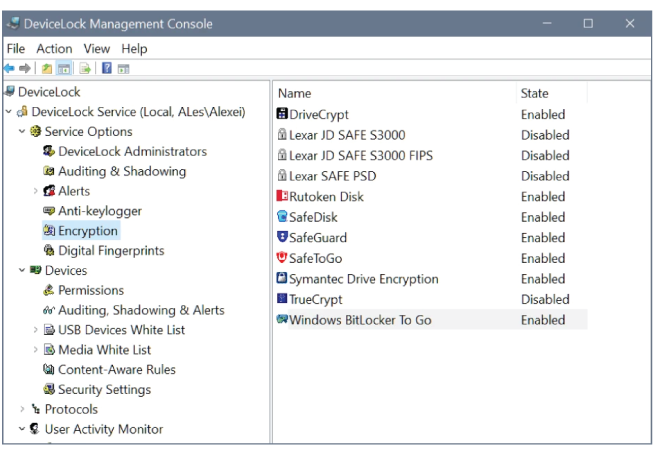654x456 pixels.
Task: Expand the Protocols tree node
Action: (x=22, y=409)
